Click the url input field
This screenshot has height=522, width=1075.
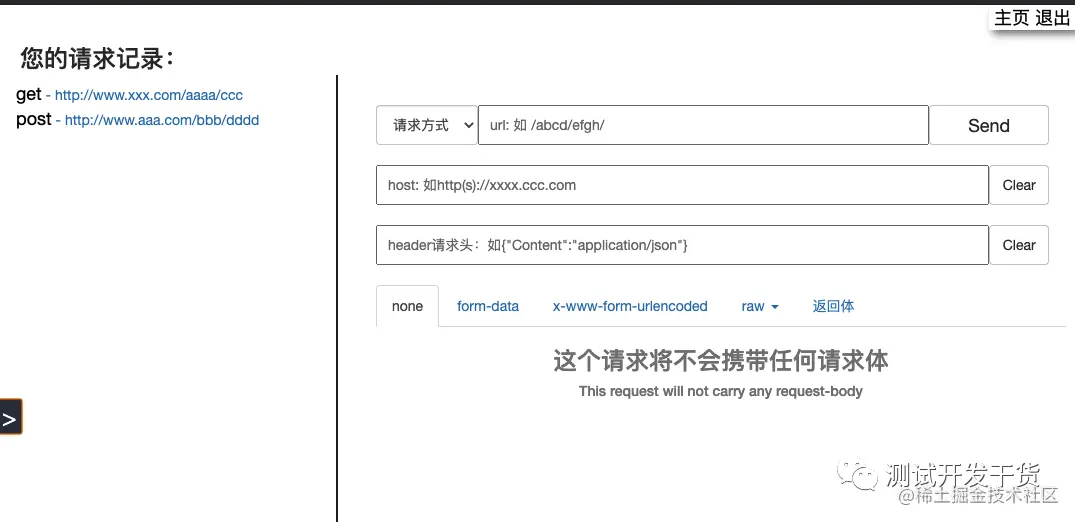tap(703, 125)
